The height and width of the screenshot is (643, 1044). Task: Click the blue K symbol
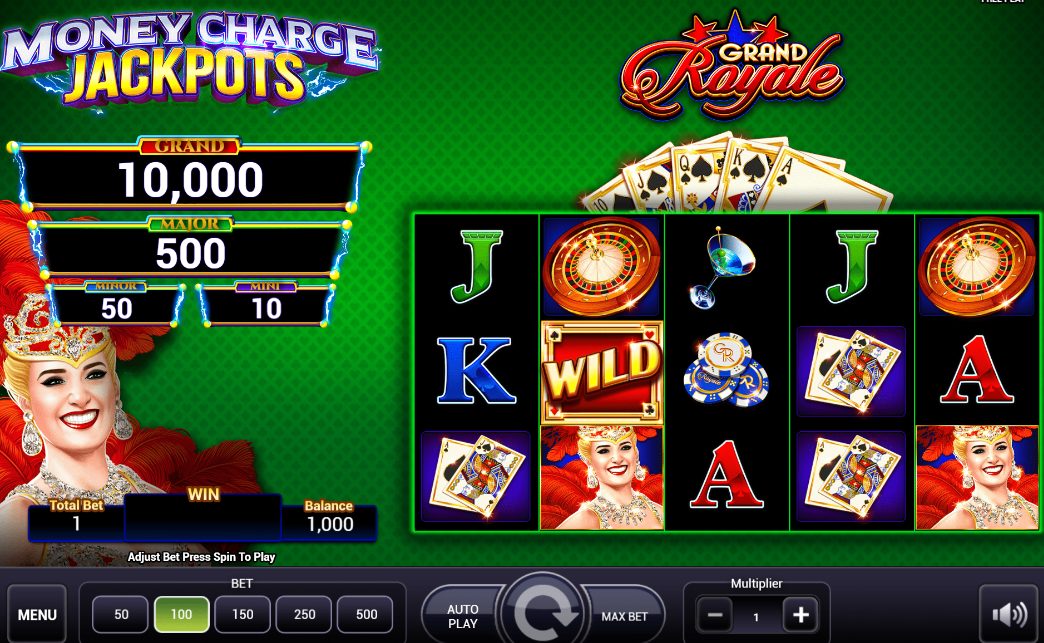pyautogui.click(x=476, y=371)
